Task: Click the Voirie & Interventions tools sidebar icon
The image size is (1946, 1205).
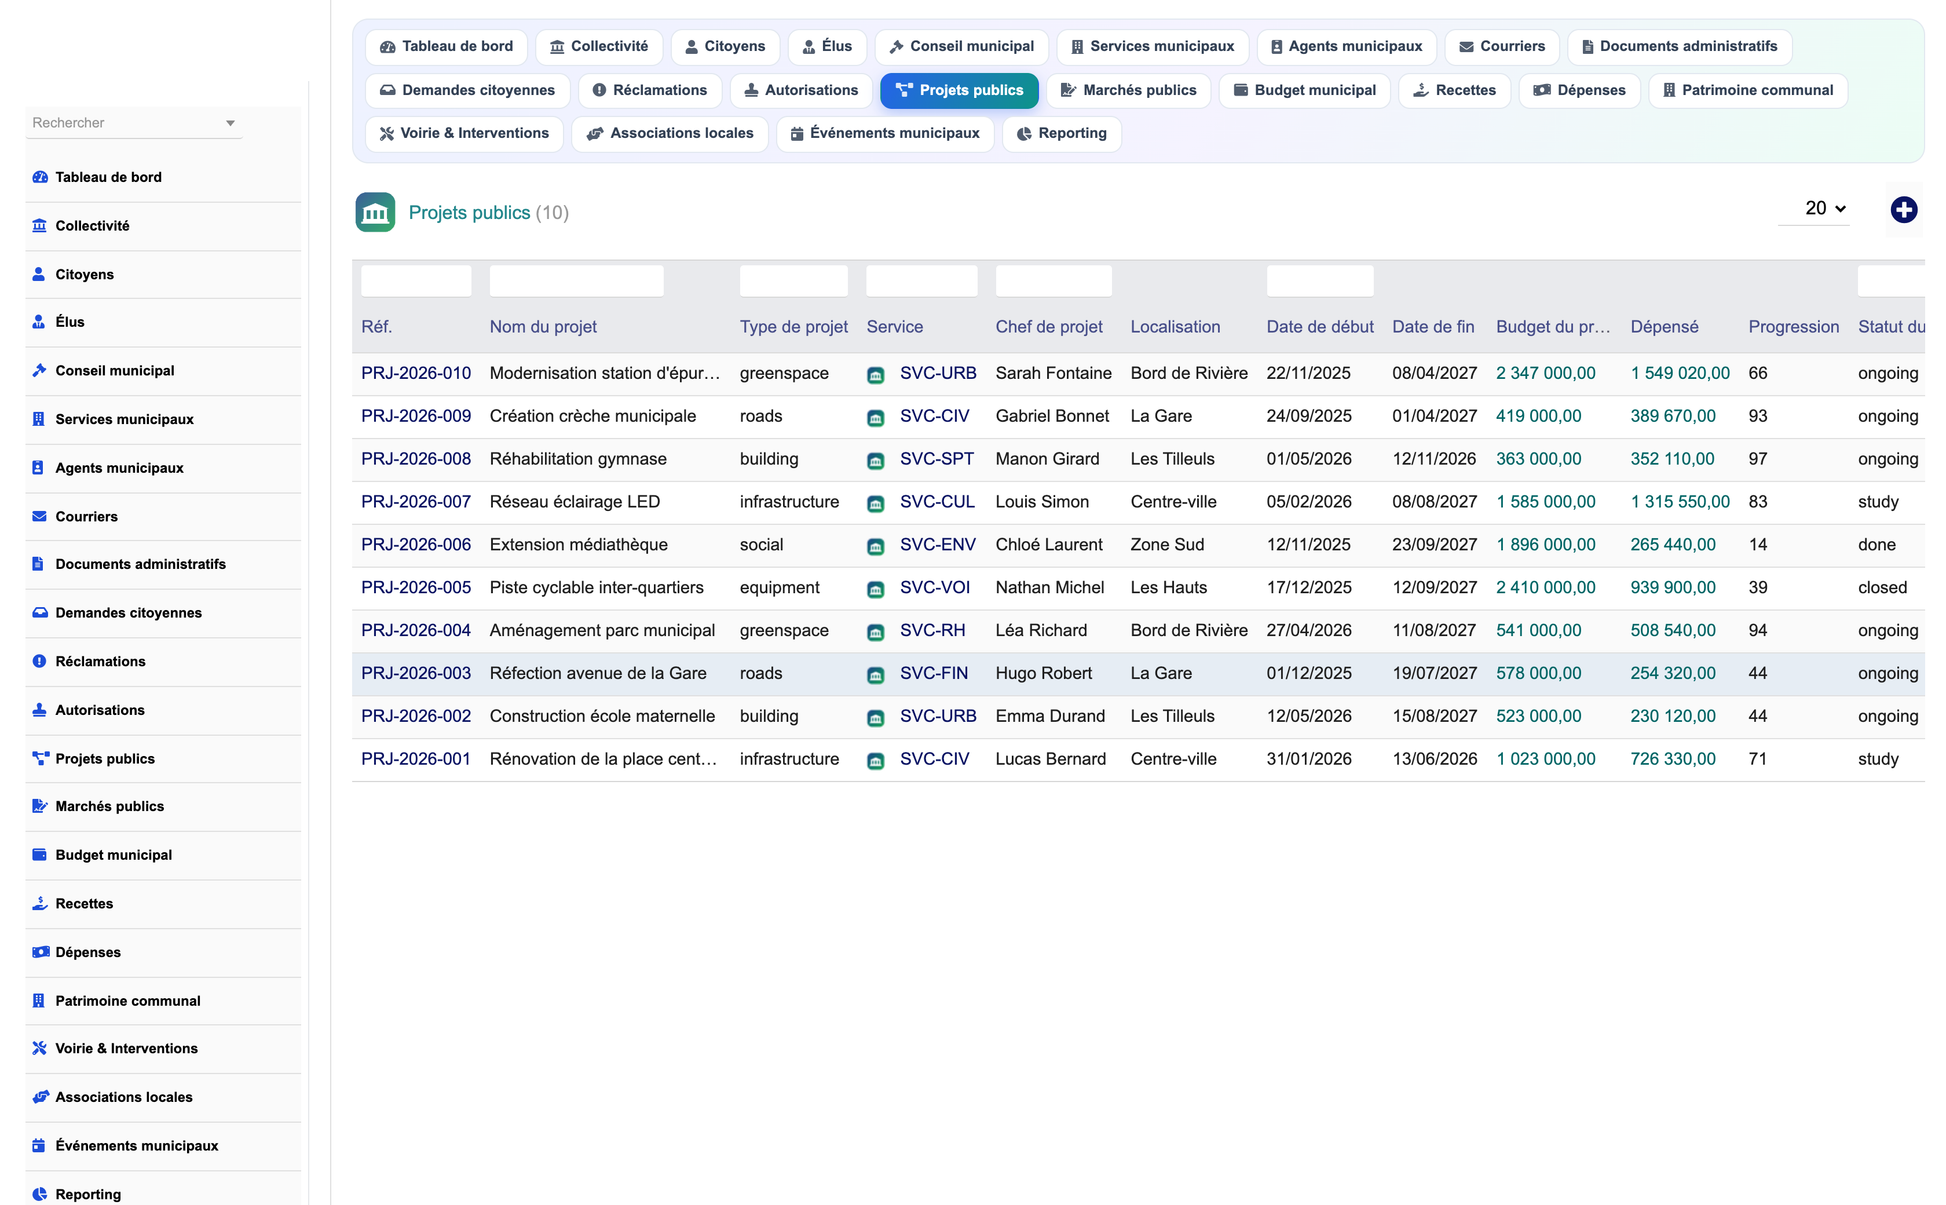Action: click(x=40, y=1048)
